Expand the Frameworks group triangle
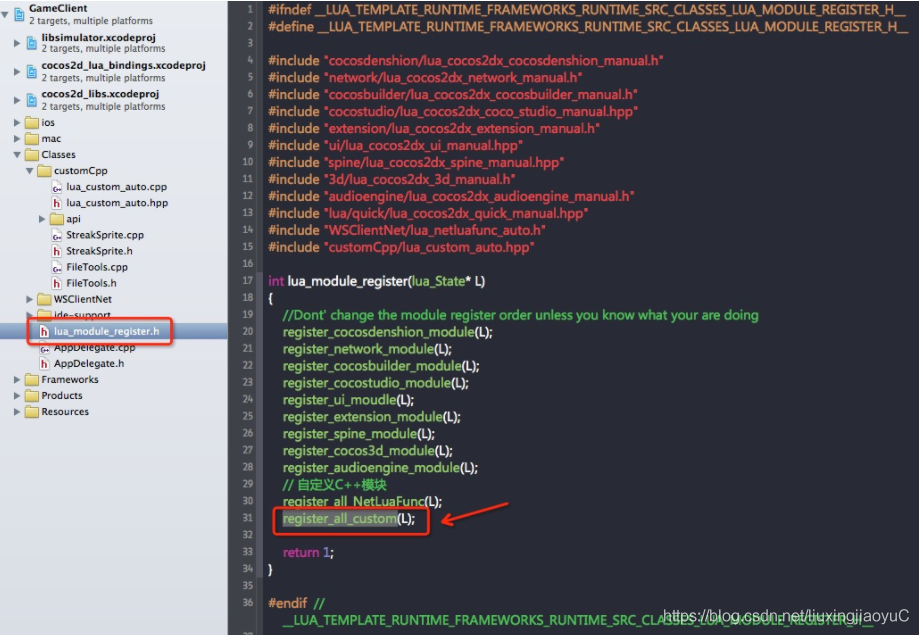Viewport: 919px width, 635px height. click(17, 380)
